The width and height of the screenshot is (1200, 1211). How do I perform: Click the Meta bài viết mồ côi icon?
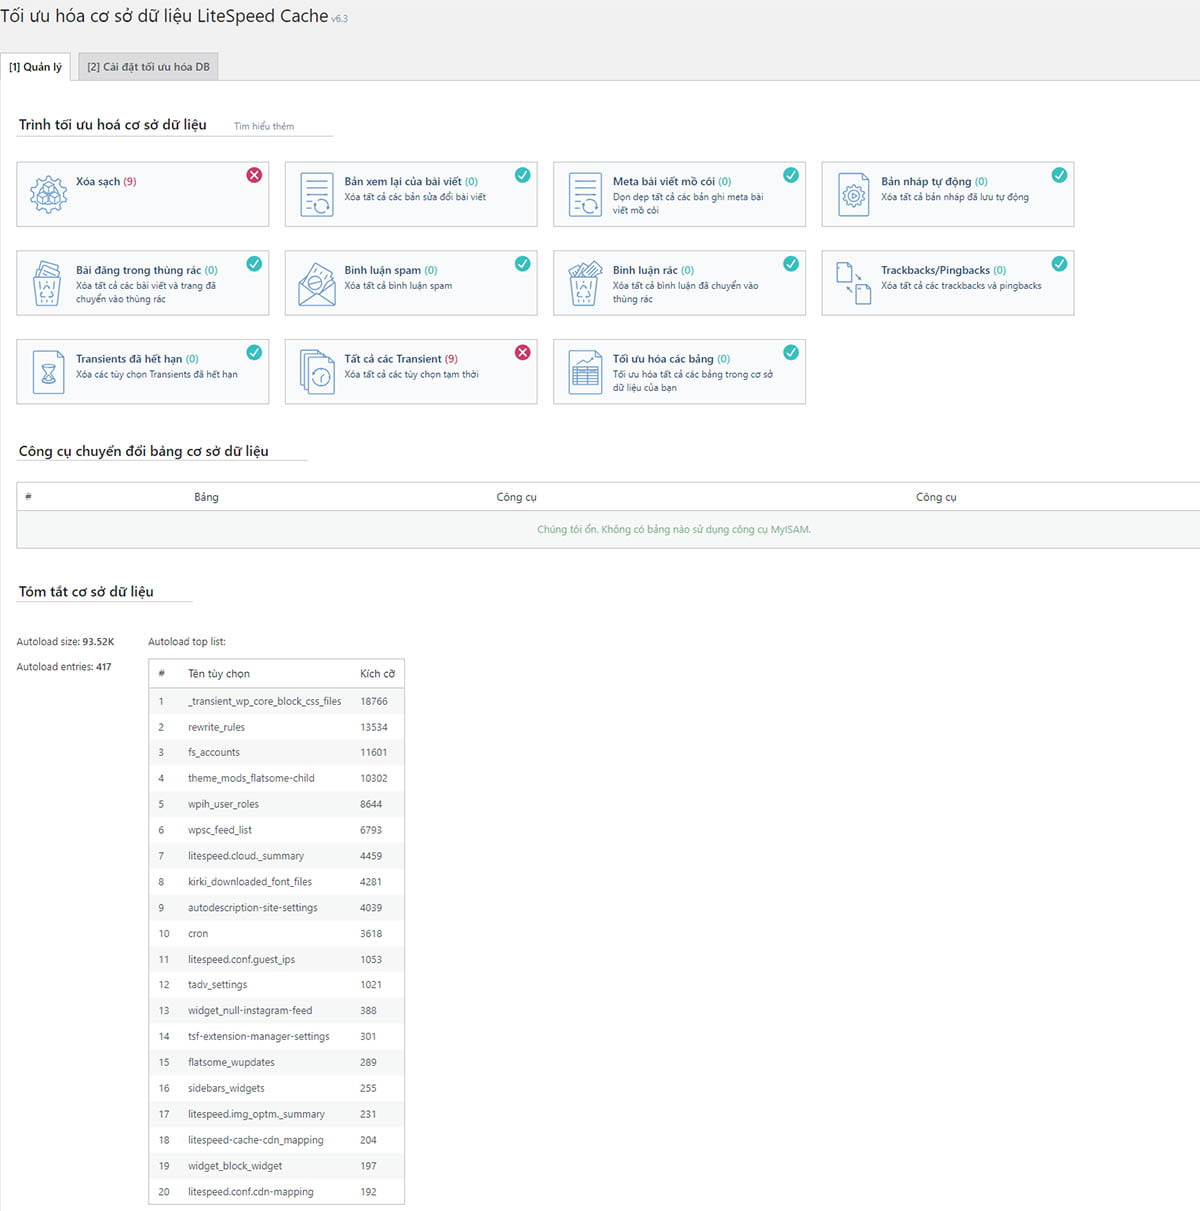click(585, 194)
